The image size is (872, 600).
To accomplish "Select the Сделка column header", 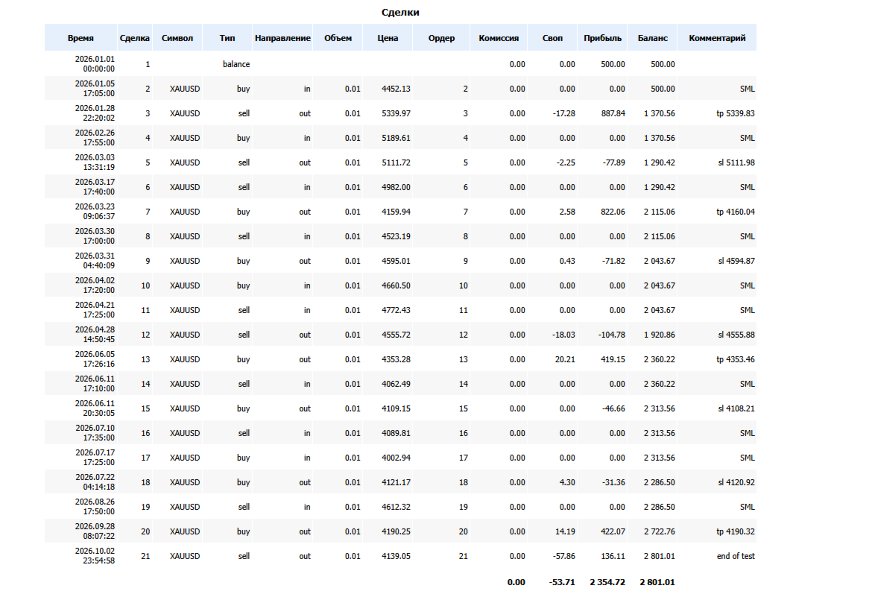I will tap(135, 38).
